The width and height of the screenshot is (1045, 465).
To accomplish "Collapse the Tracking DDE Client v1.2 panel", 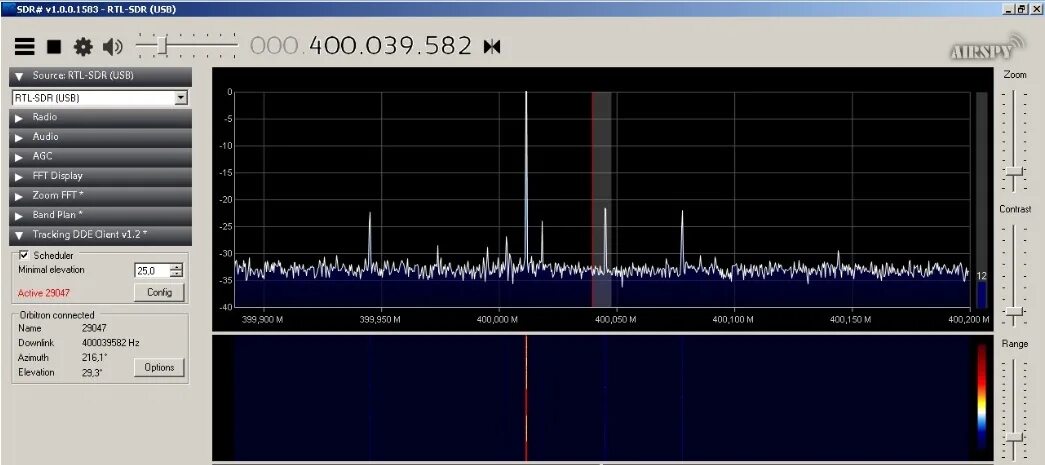I will pos(101,234).
